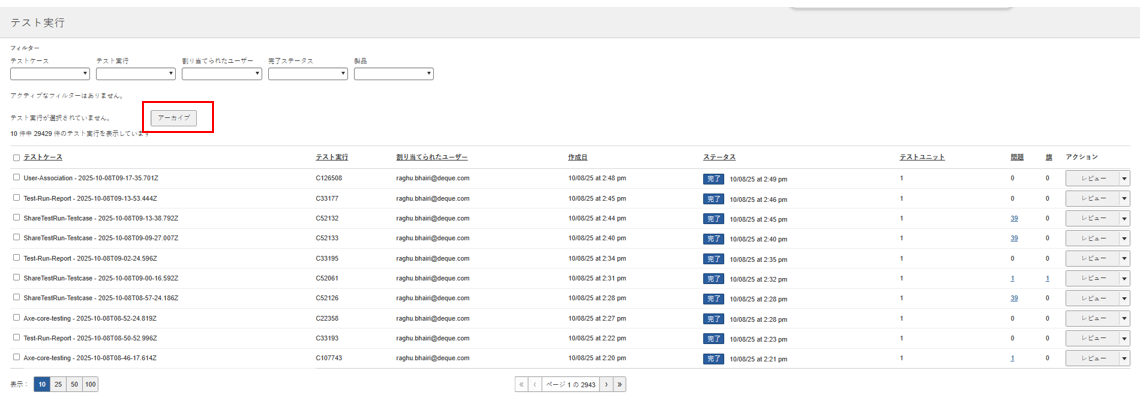Sort table by 作成日 column header
The image size is (1146, 410).
click(577, 157)
